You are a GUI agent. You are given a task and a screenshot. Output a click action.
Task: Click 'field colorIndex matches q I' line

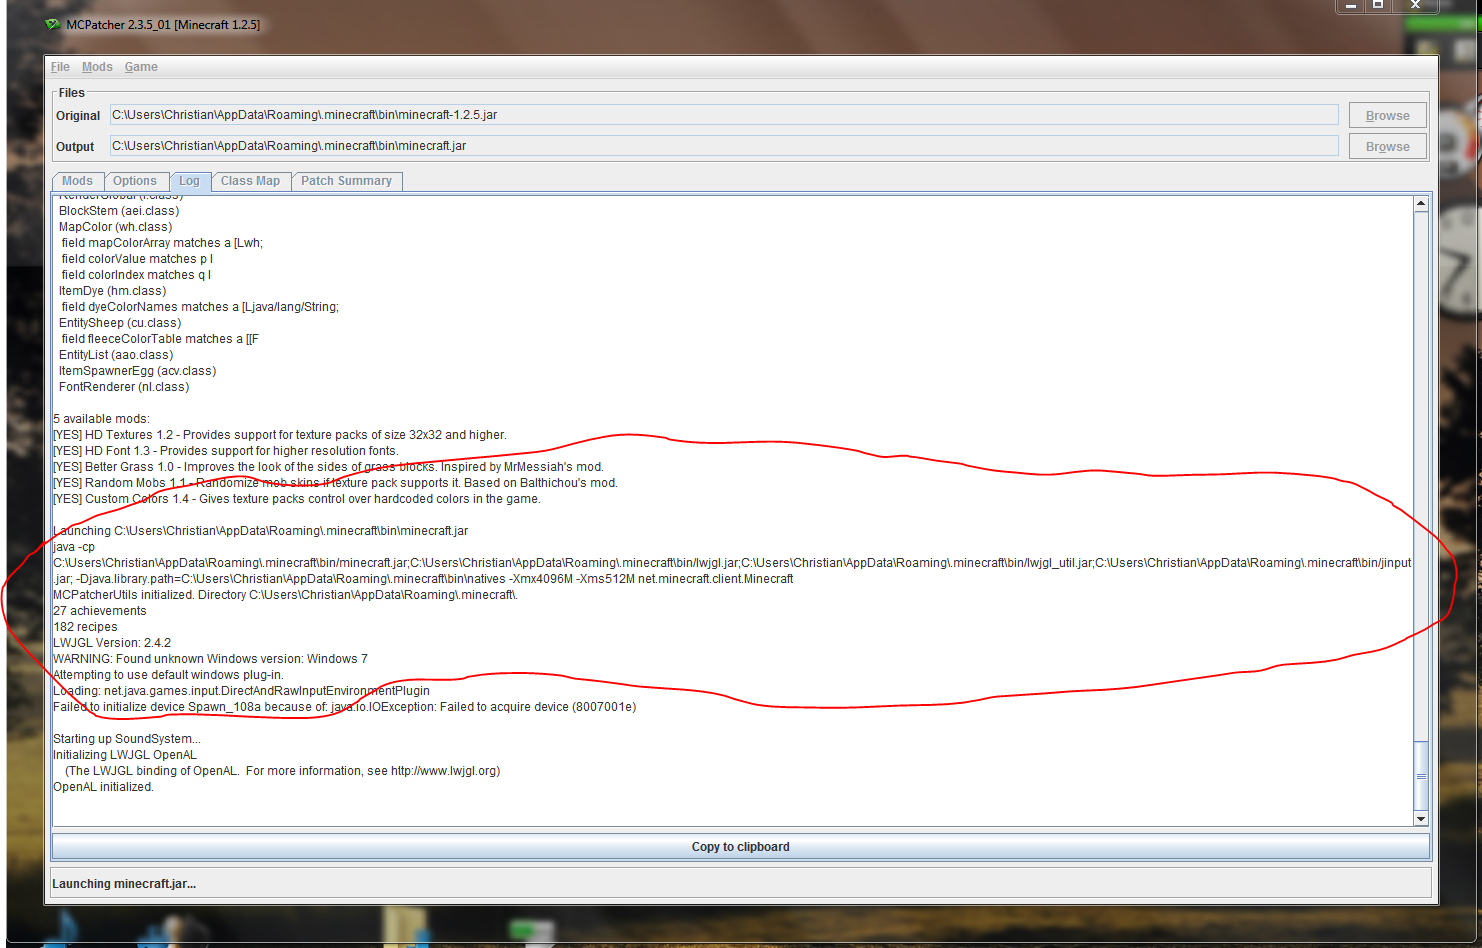click(x=136, y=275)
